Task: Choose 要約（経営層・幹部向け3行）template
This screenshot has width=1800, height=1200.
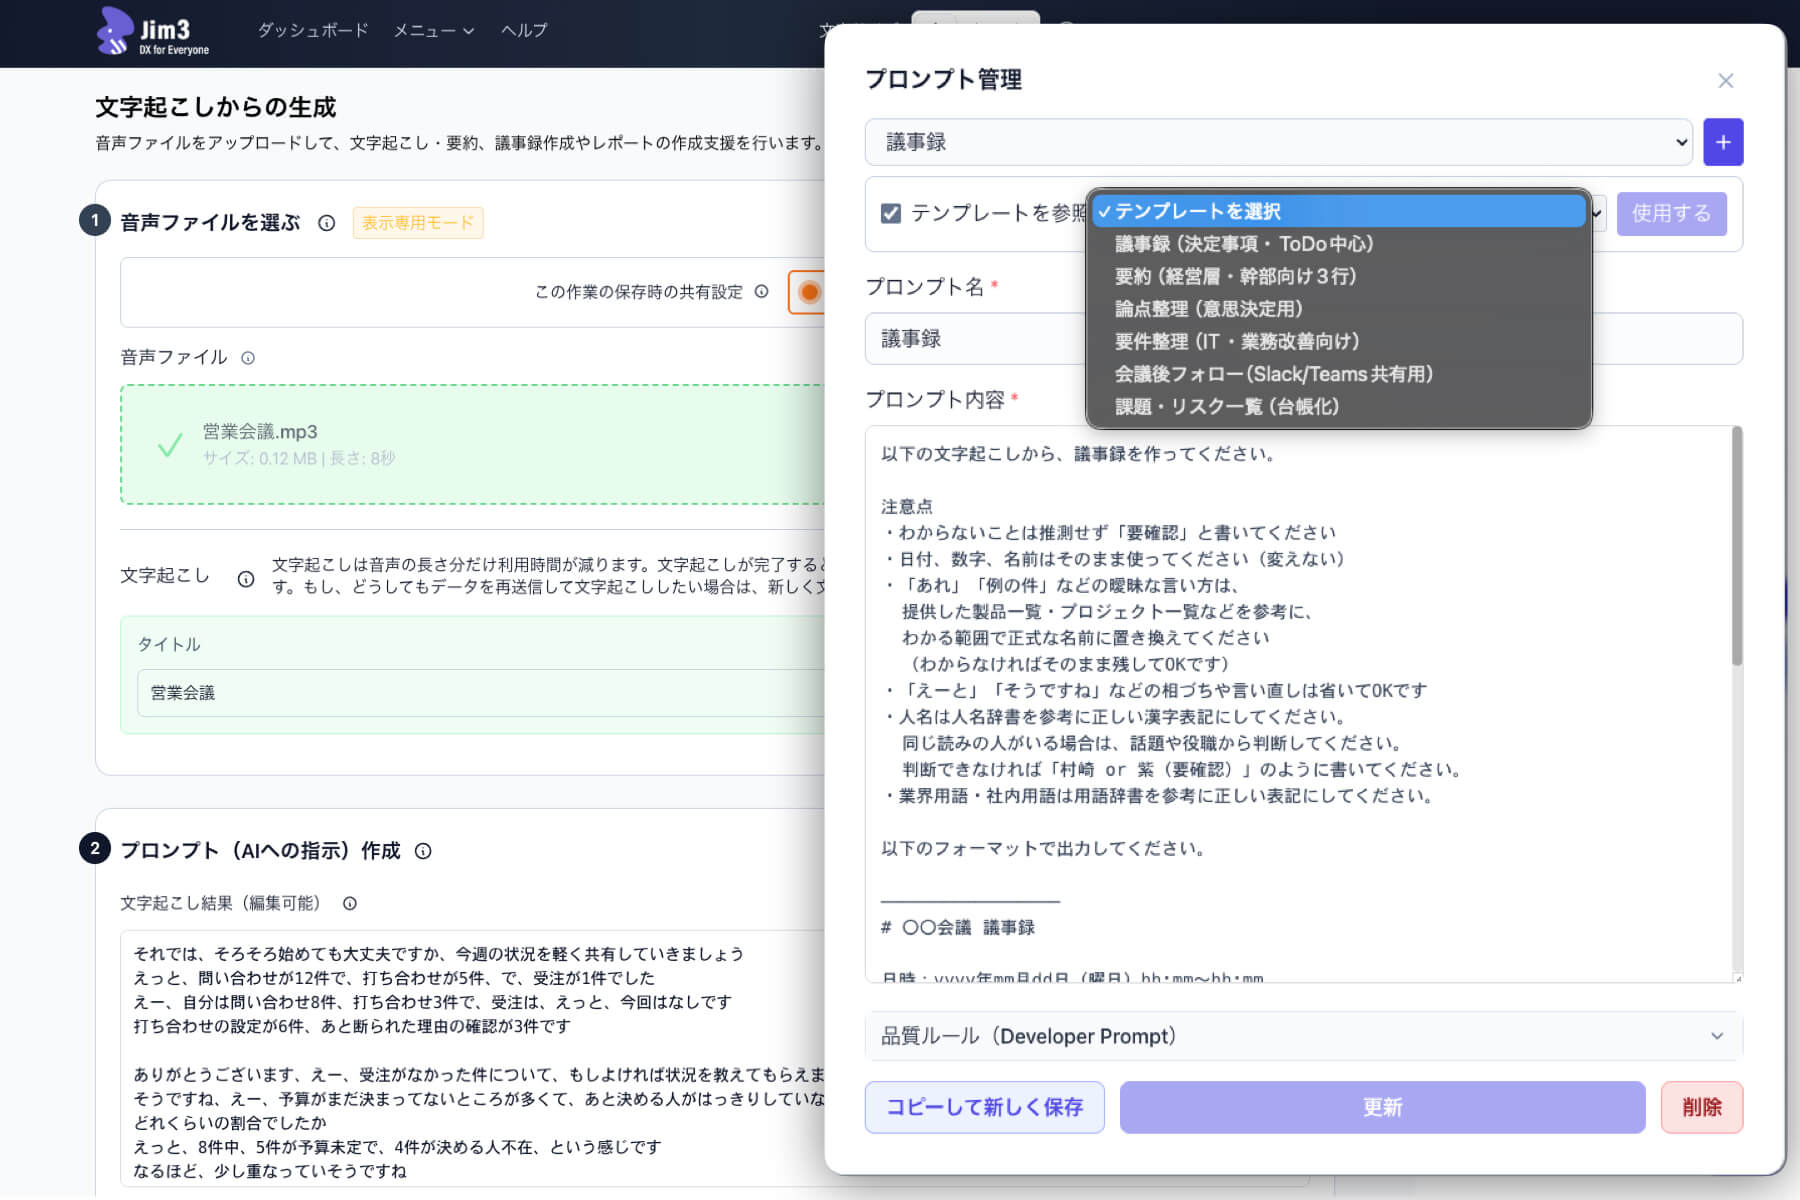Action: point(1339,276)
